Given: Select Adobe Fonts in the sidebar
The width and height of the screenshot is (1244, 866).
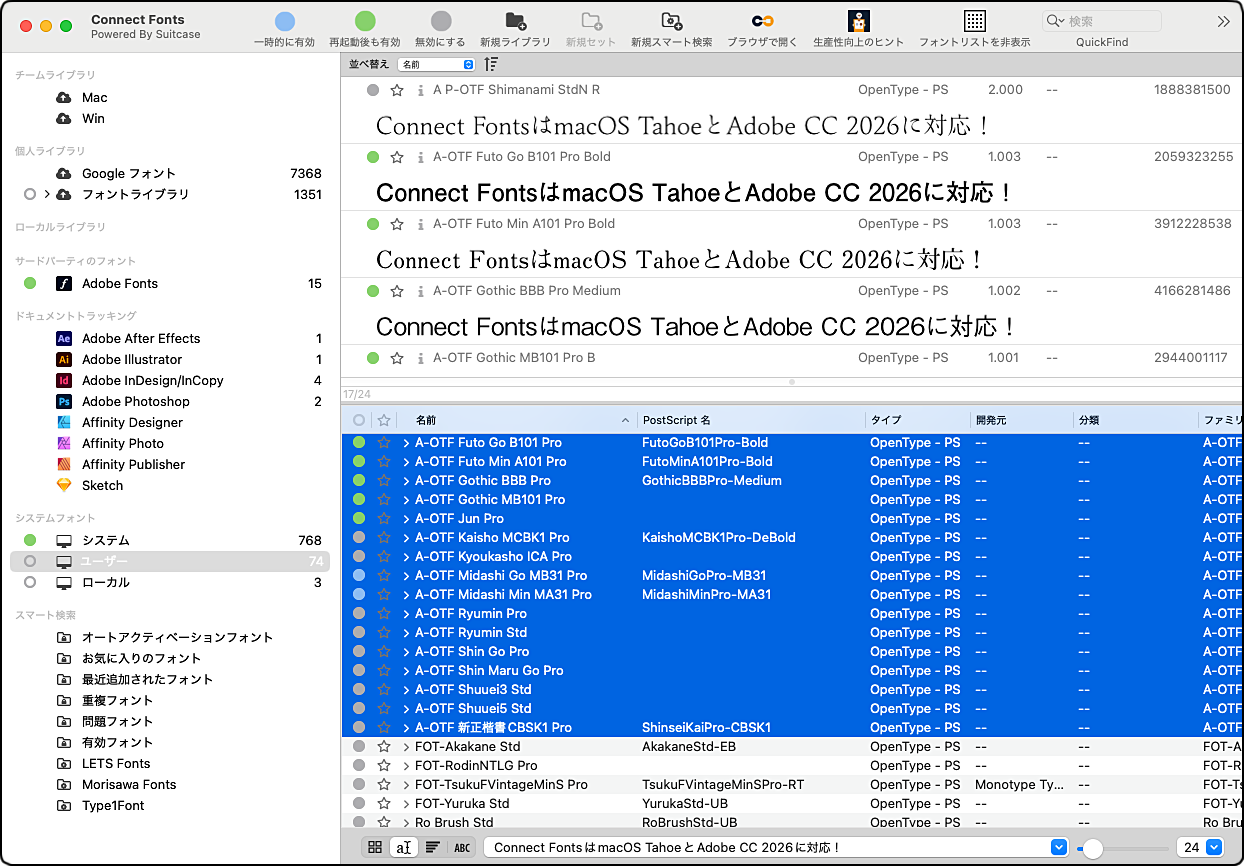Looking at the screenshot, I should pos(120,283).
